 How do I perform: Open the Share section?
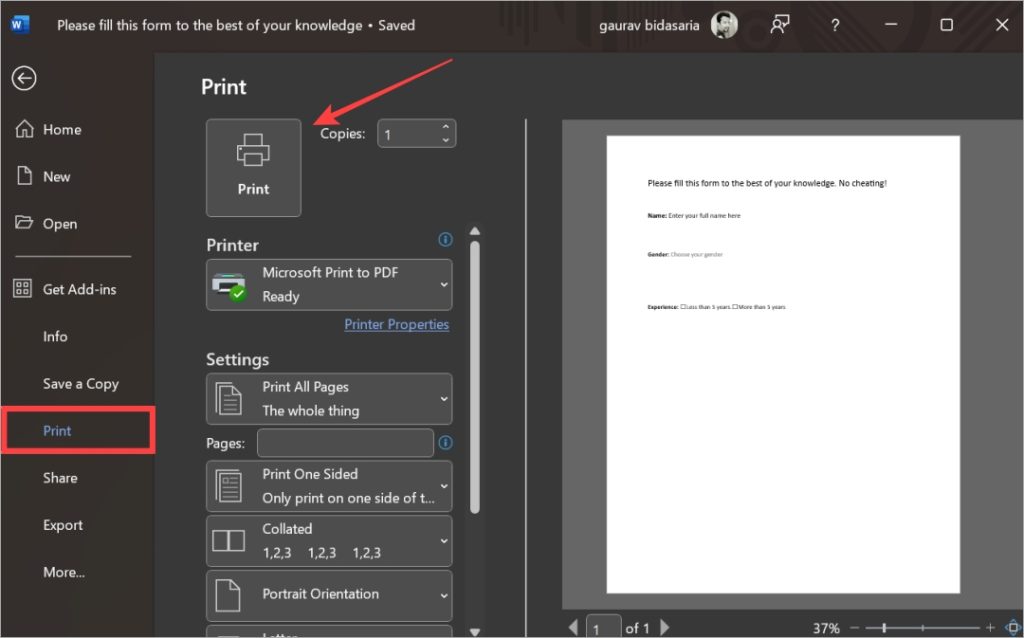60,478
